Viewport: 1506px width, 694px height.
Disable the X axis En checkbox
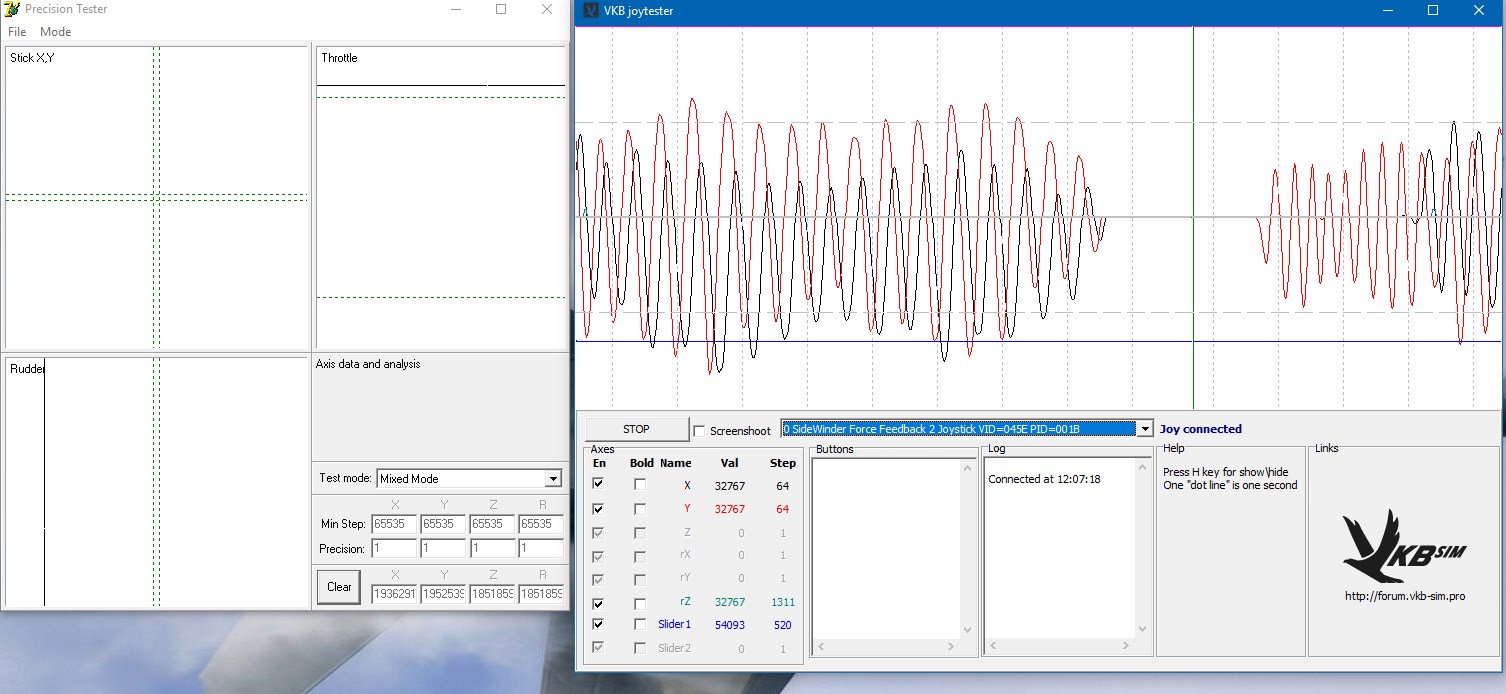pos(598,484)
